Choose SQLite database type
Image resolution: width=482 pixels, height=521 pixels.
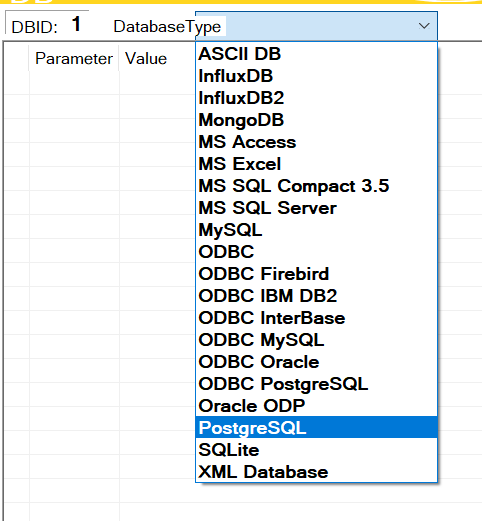pos(316,450)
